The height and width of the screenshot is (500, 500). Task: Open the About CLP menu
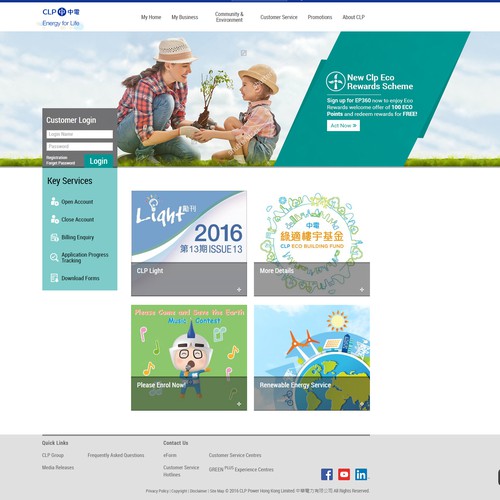354,17
